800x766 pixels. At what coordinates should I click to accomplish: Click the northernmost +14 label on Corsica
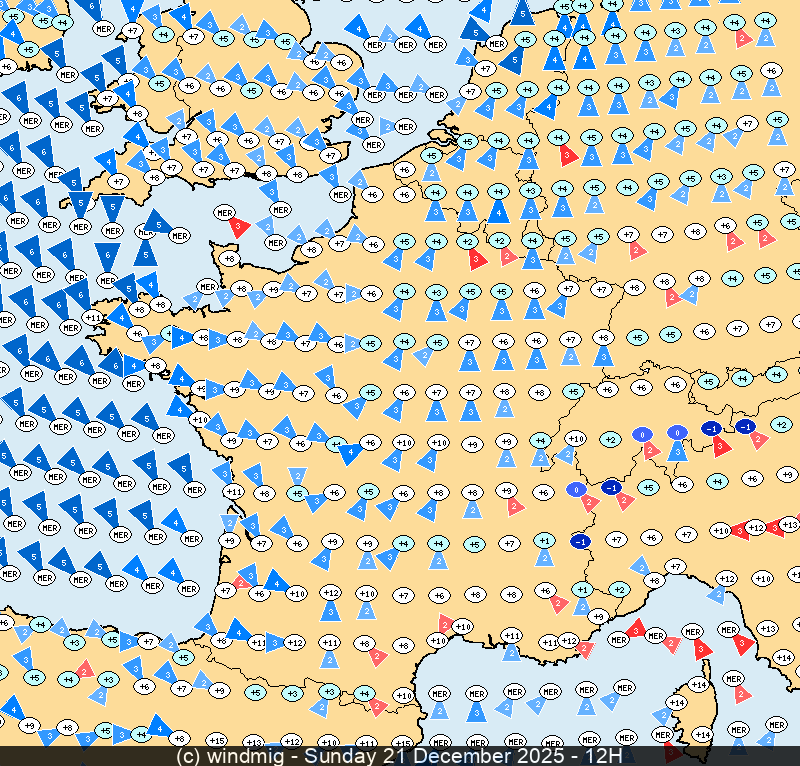coord(699,684)
